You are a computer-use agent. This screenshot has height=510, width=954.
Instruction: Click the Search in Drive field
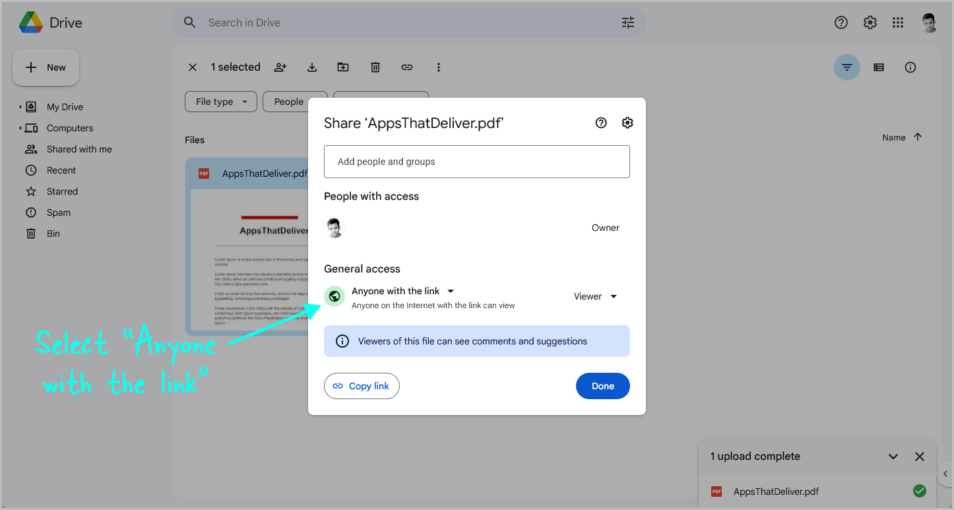pyautogui.click(x=408, y=23)
